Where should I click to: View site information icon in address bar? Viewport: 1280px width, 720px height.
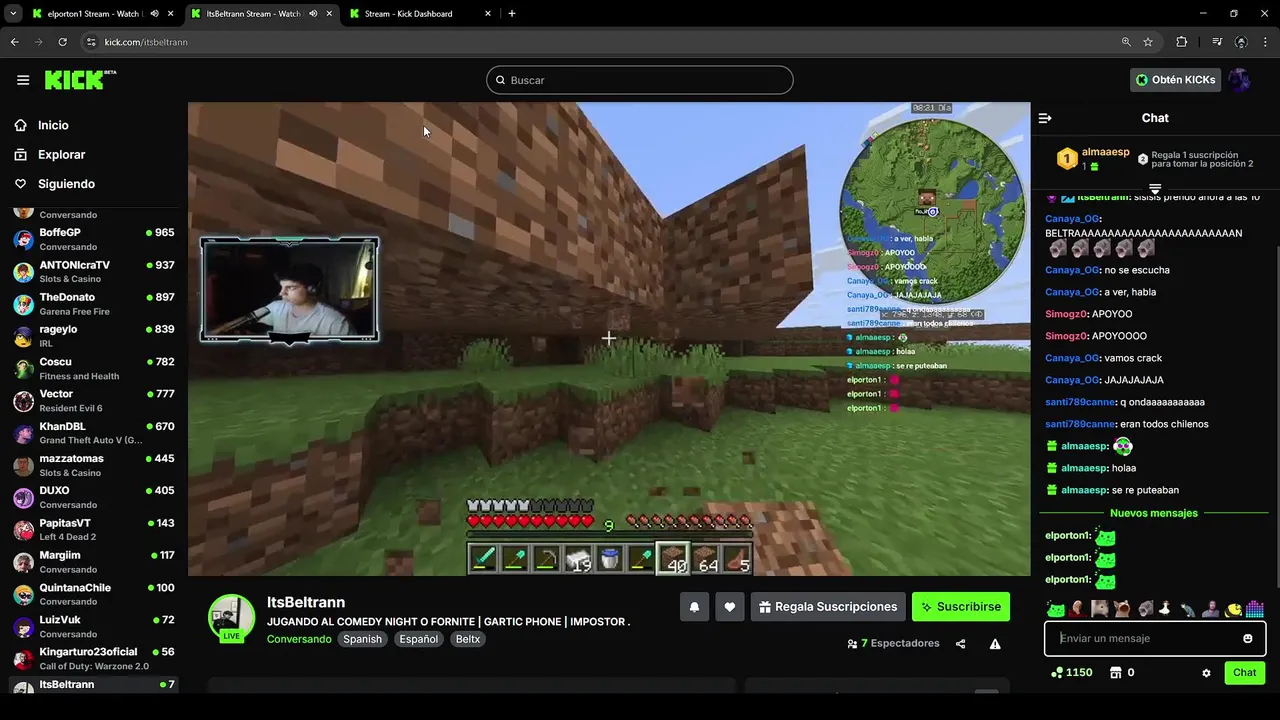tap(91, 42)
